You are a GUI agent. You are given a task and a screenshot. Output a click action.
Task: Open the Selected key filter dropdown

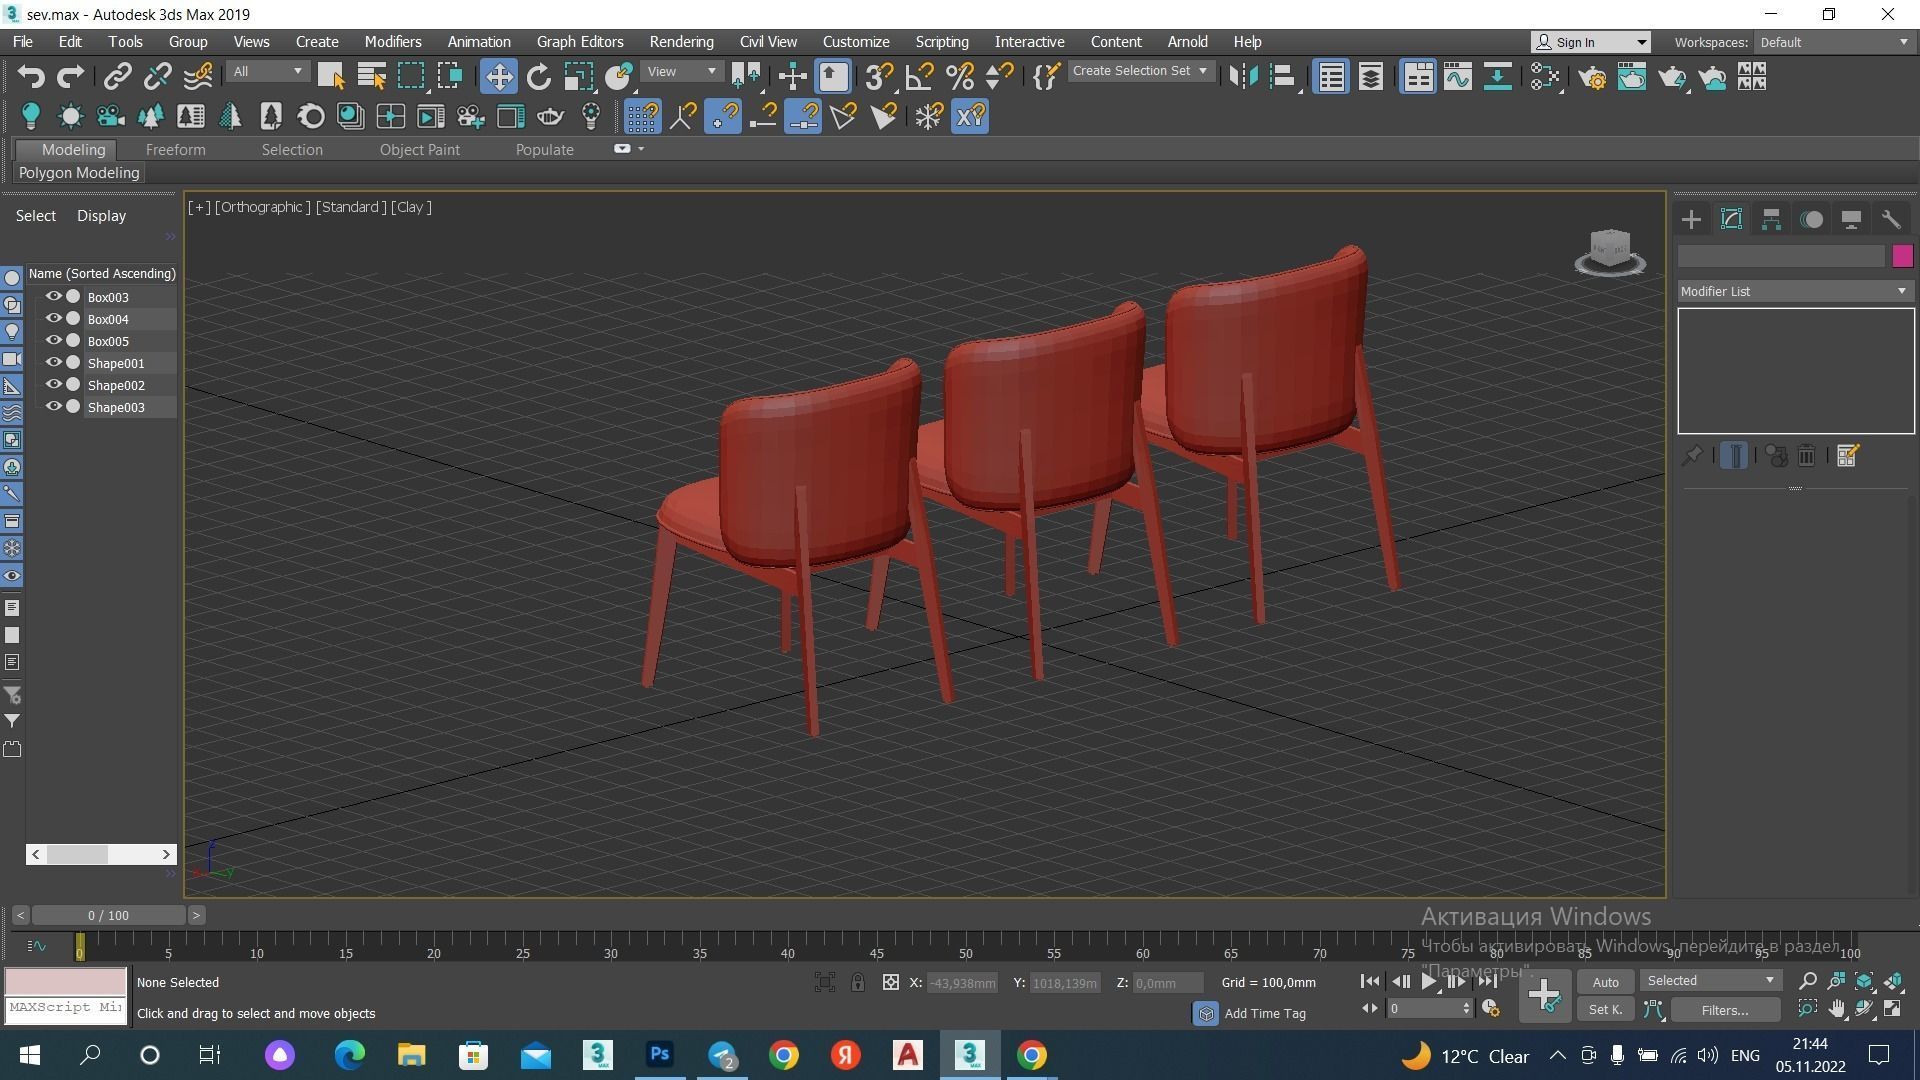[x=1710, y=981]
